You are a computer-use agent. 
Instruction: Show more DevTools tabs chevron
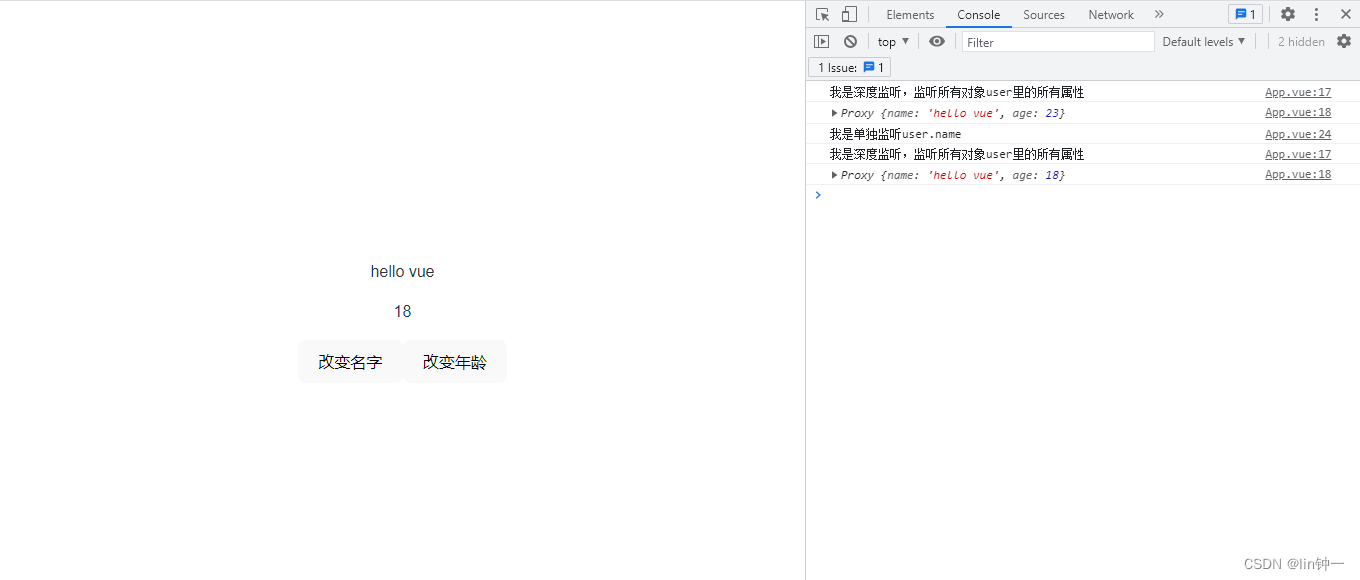coord(1159,14)
